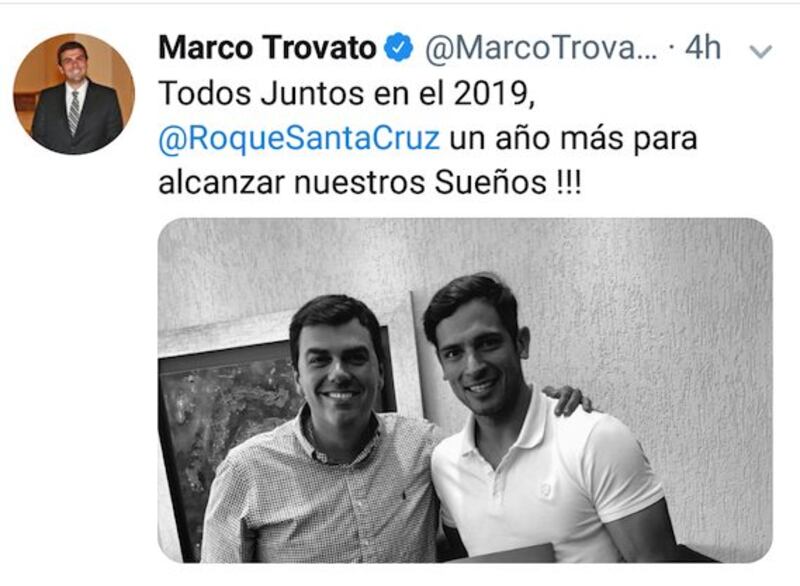Expand the tweet options chevron
The image size is (800, 586).
(761, 52)
